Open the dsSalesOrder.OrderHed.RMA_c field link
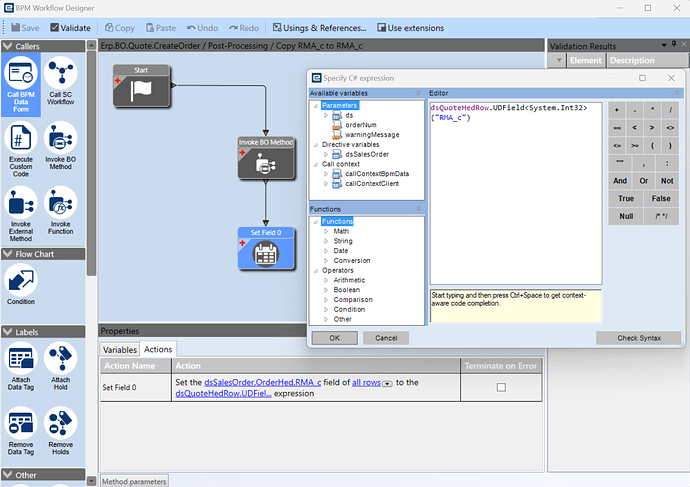 point(262,382)
